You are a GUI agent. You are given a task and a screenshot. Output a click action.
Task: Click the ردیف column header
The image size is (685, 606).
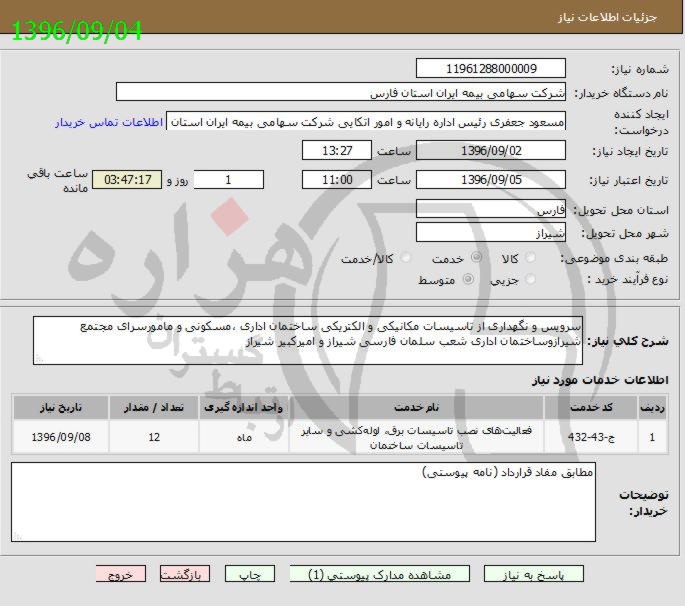click(652, 408)
